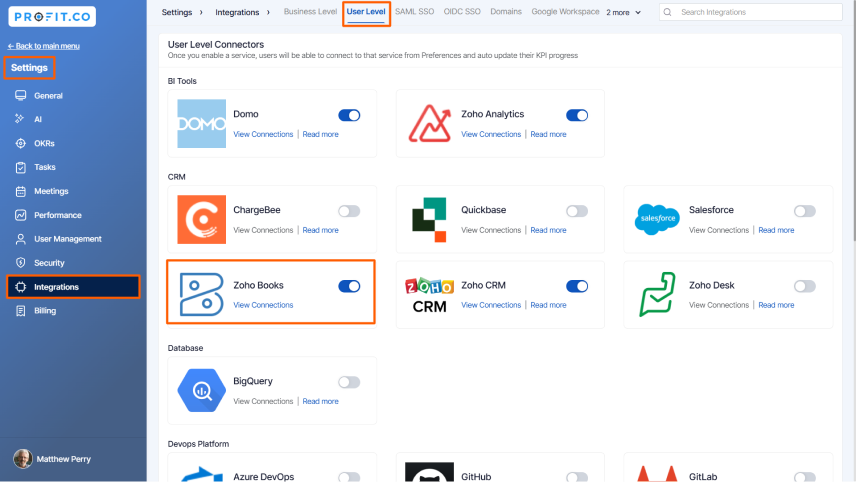
Task: Click the Zoho Desk logo
Action: (x=657, y=294)
